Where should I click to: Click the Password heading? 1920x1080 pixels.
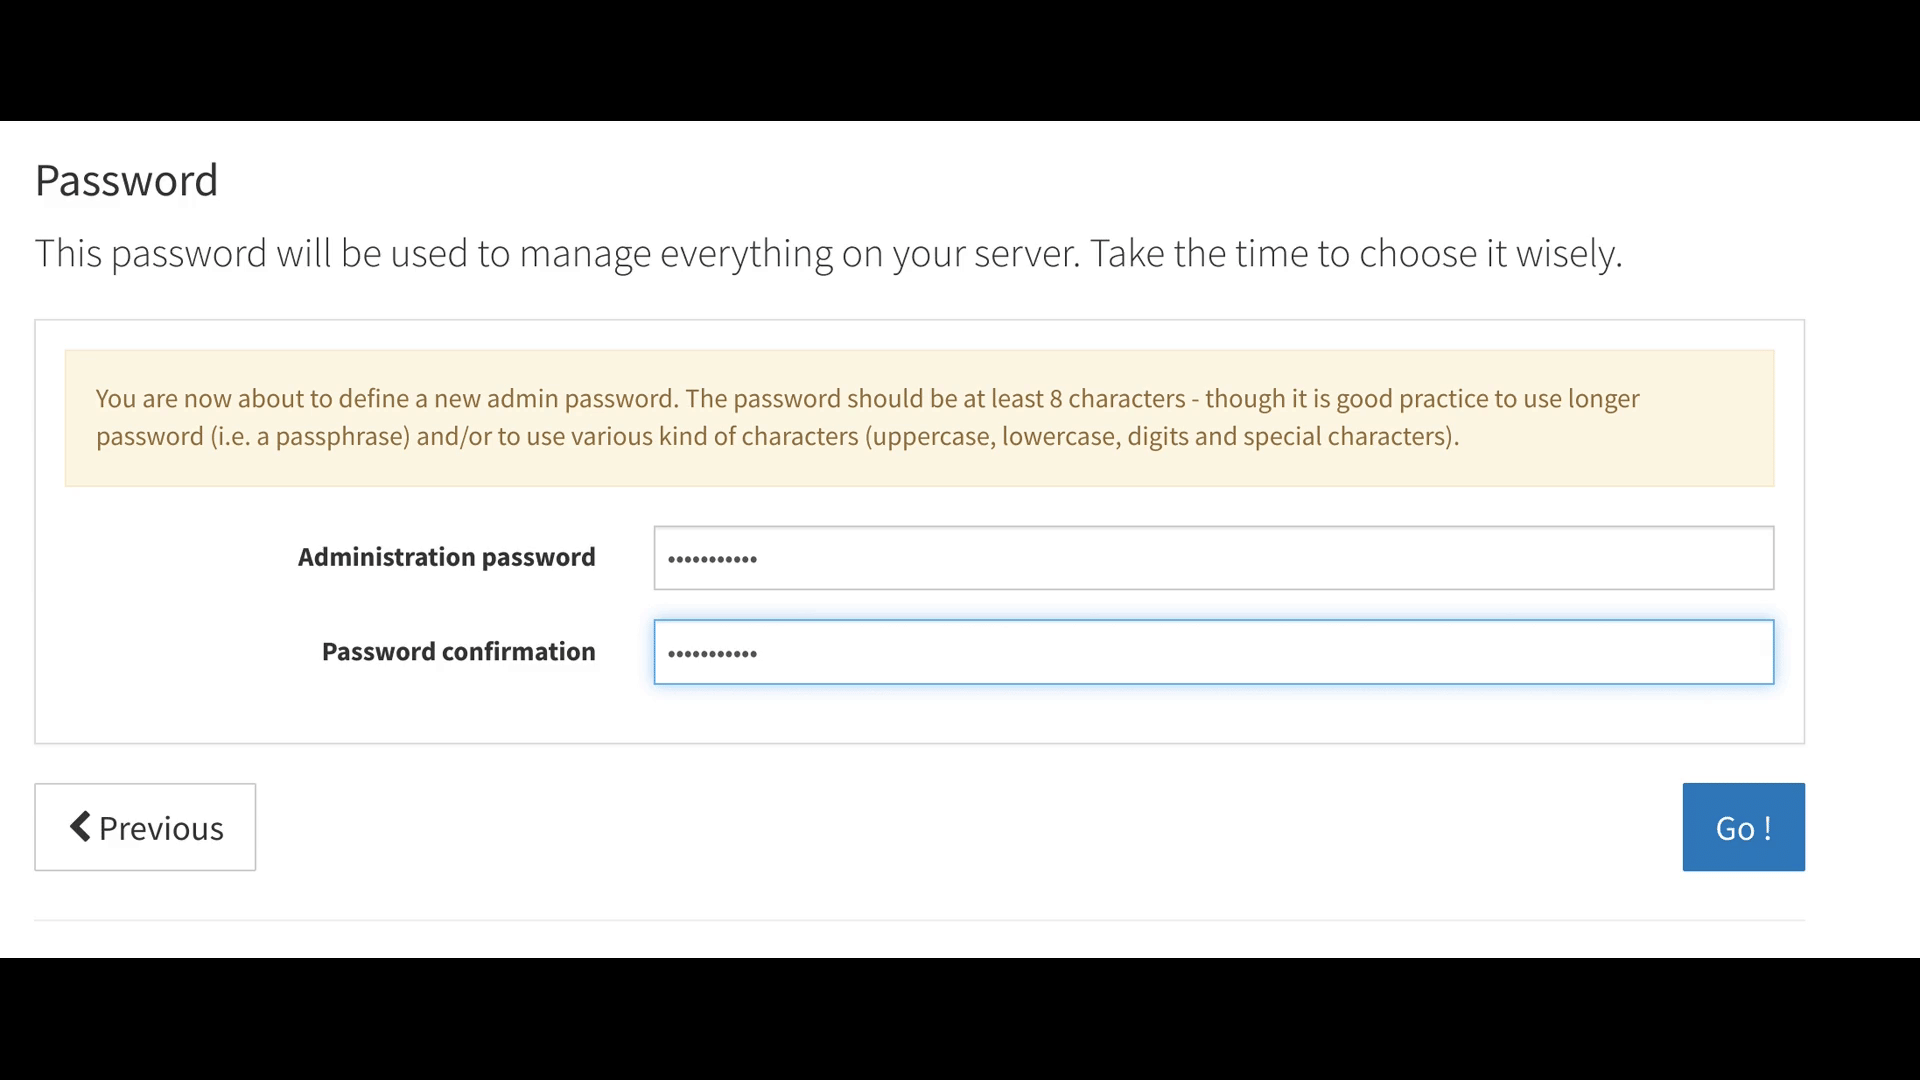[x=126, y=181]
